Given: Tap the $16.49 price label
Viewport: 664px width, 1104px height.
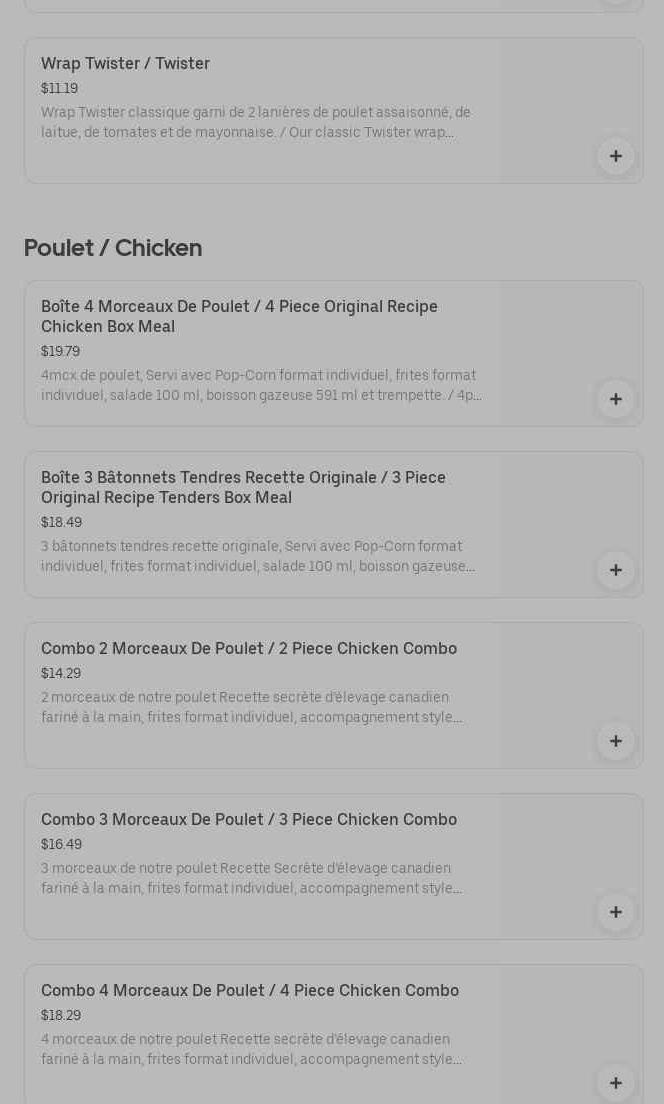Looking at the screenshot, I should click(x=61, y=845).
